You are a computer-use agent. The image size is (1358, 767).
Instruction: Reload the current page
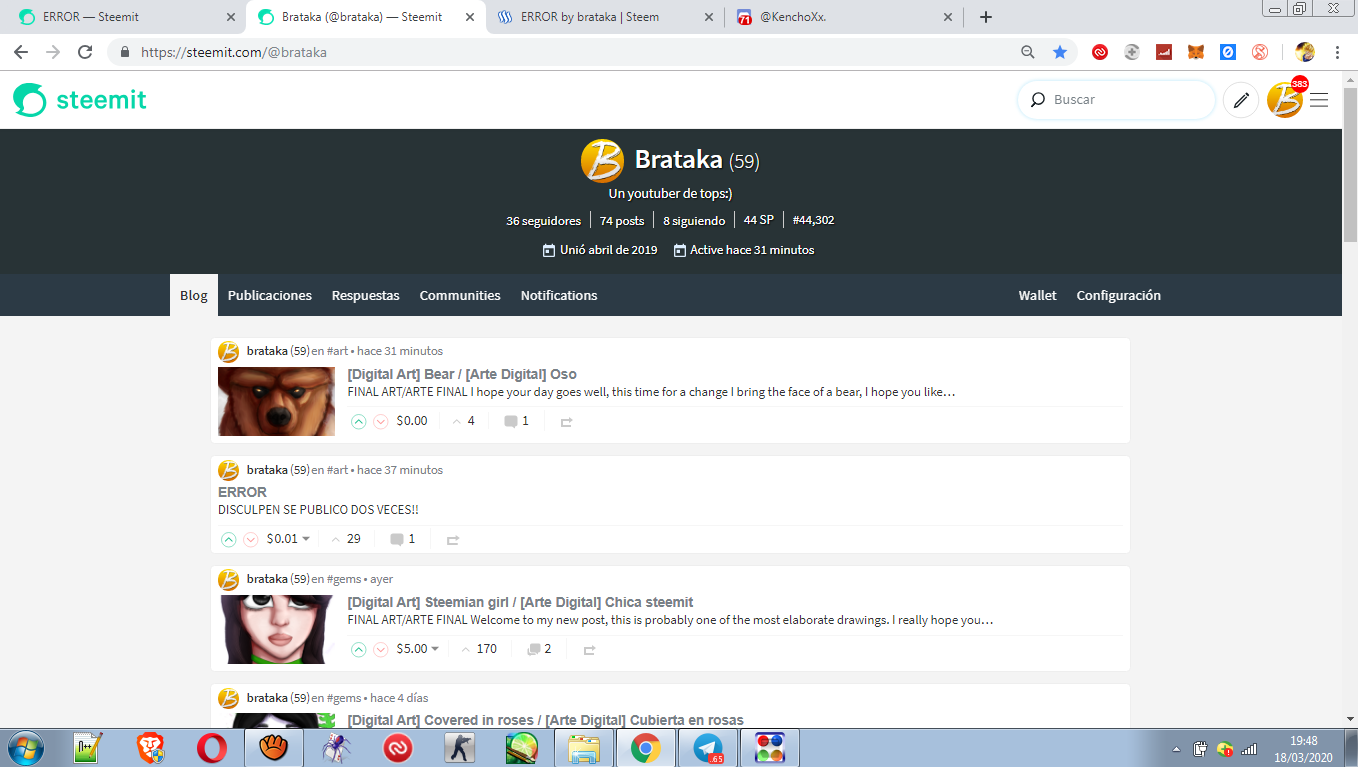click(85, 52)
